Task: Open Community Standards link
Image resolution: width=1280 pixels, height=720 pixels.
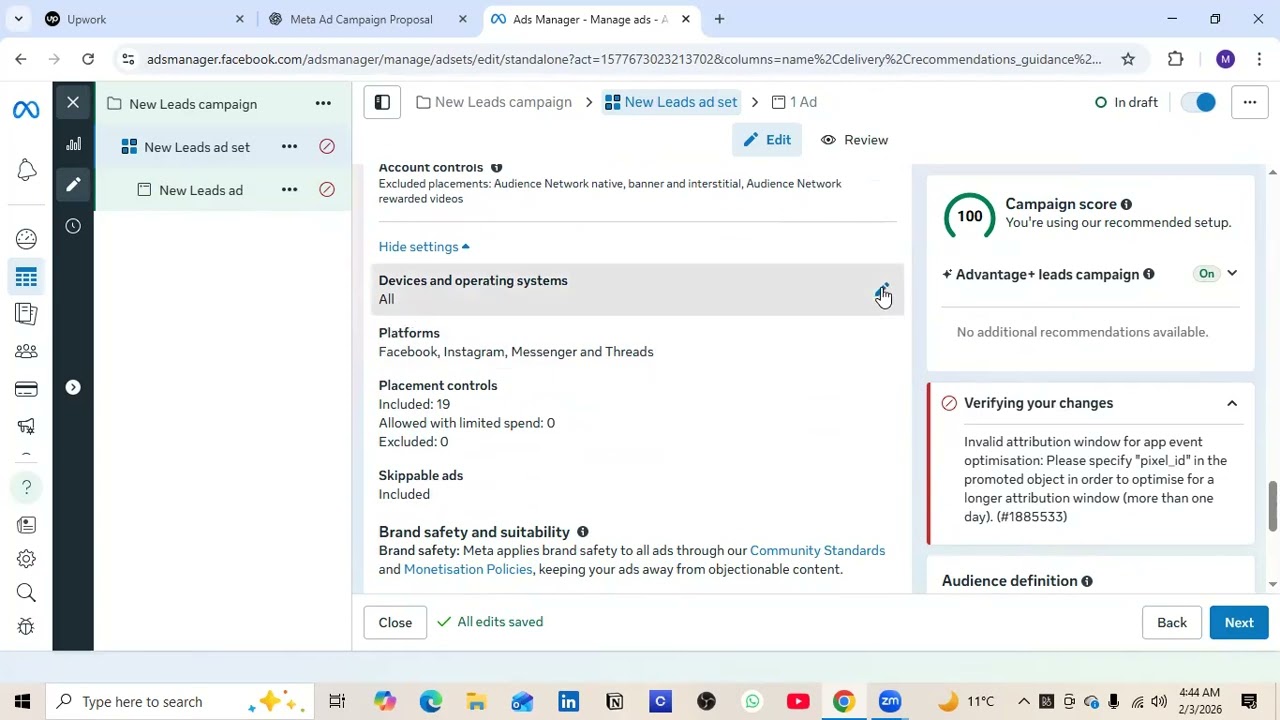Action: 817,551
